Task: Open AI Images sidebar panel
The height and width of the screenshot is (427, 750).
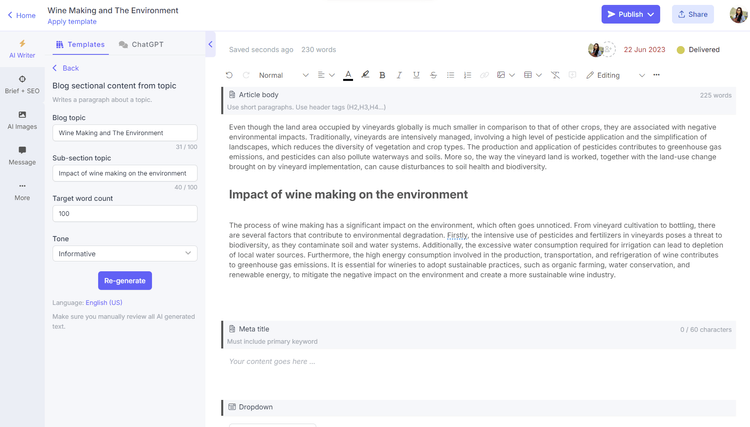Action: [x=22, y=120]
